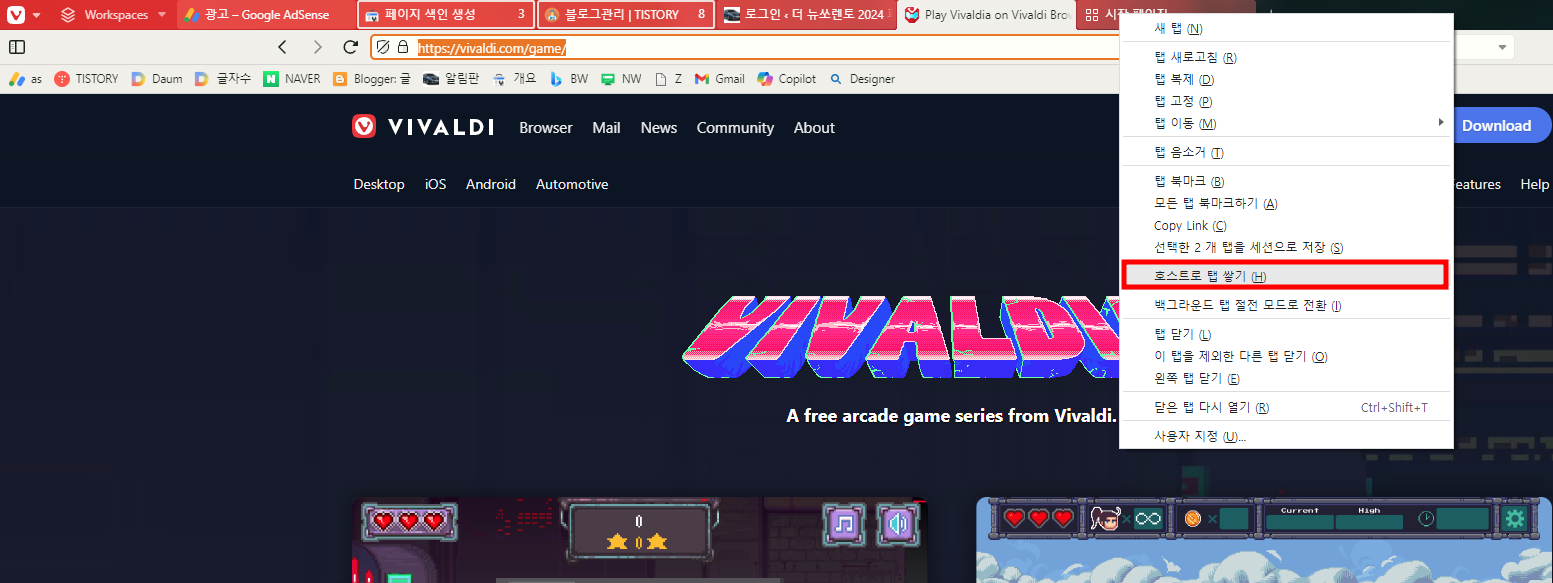Select the Desktop sub-nav link
This screenshot has height=583, width=1553.
(x=379, y=184)
